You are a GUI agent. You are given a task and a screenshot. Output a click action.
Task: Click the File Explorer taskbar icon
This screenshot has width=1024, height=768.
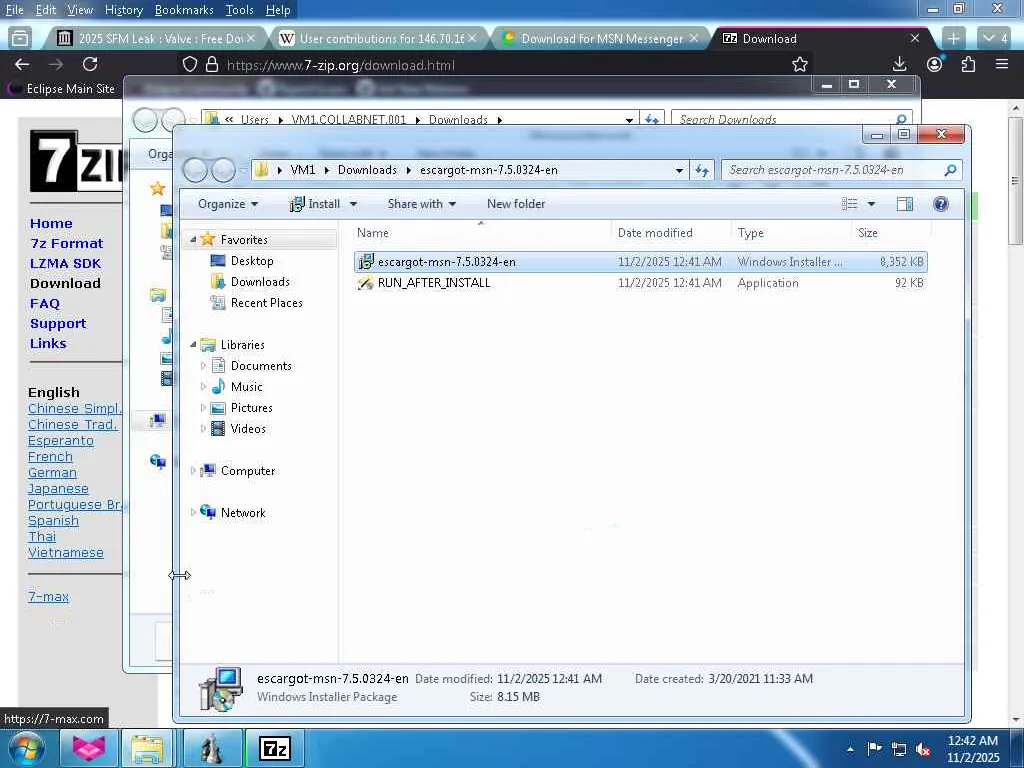pos(148,748)
